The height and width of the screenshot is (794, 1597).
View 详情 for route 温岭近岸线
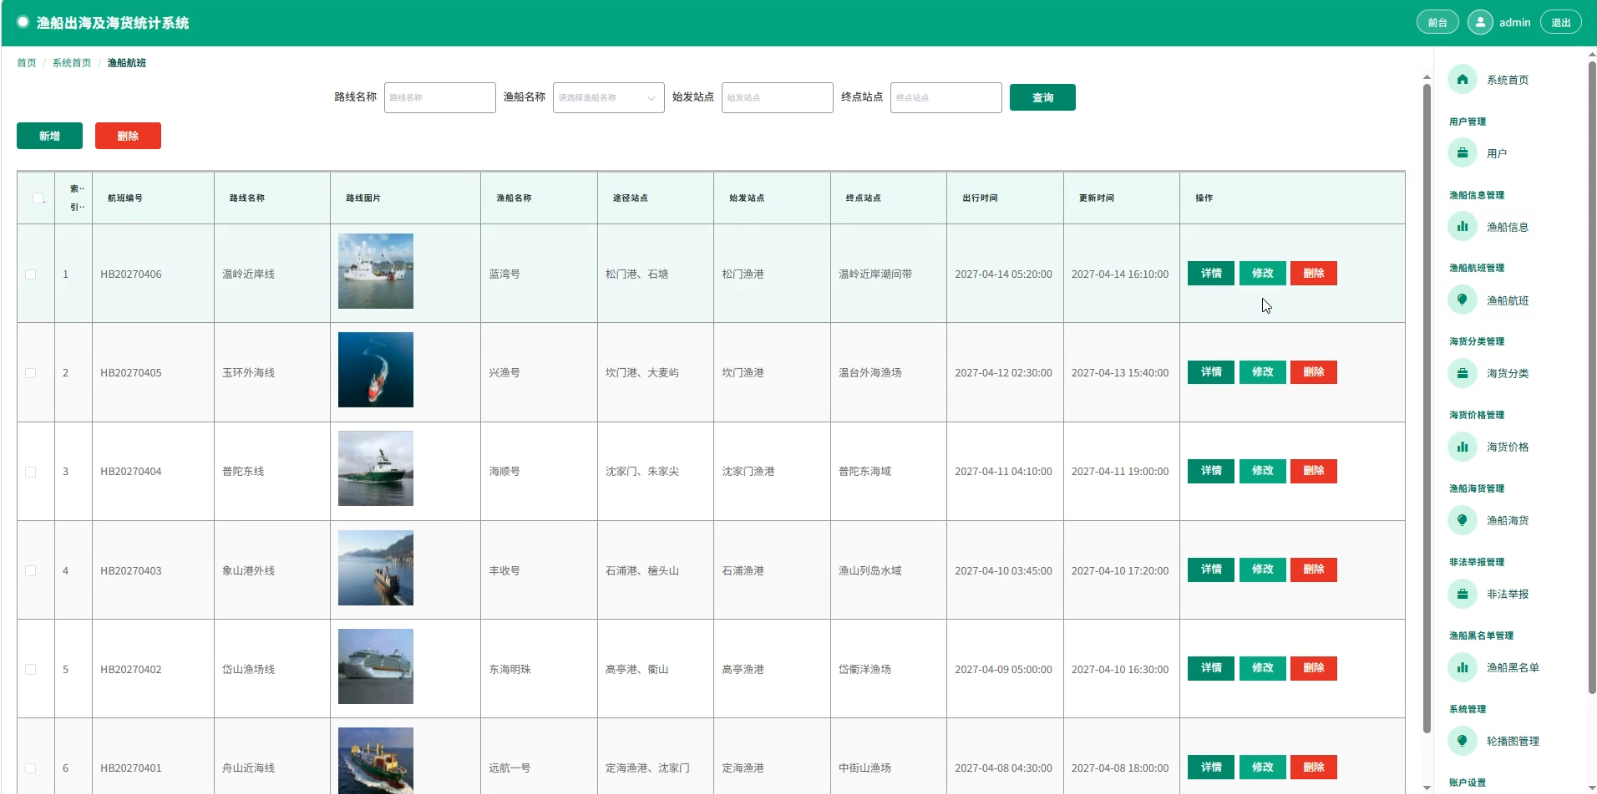tap(1211, 273)
